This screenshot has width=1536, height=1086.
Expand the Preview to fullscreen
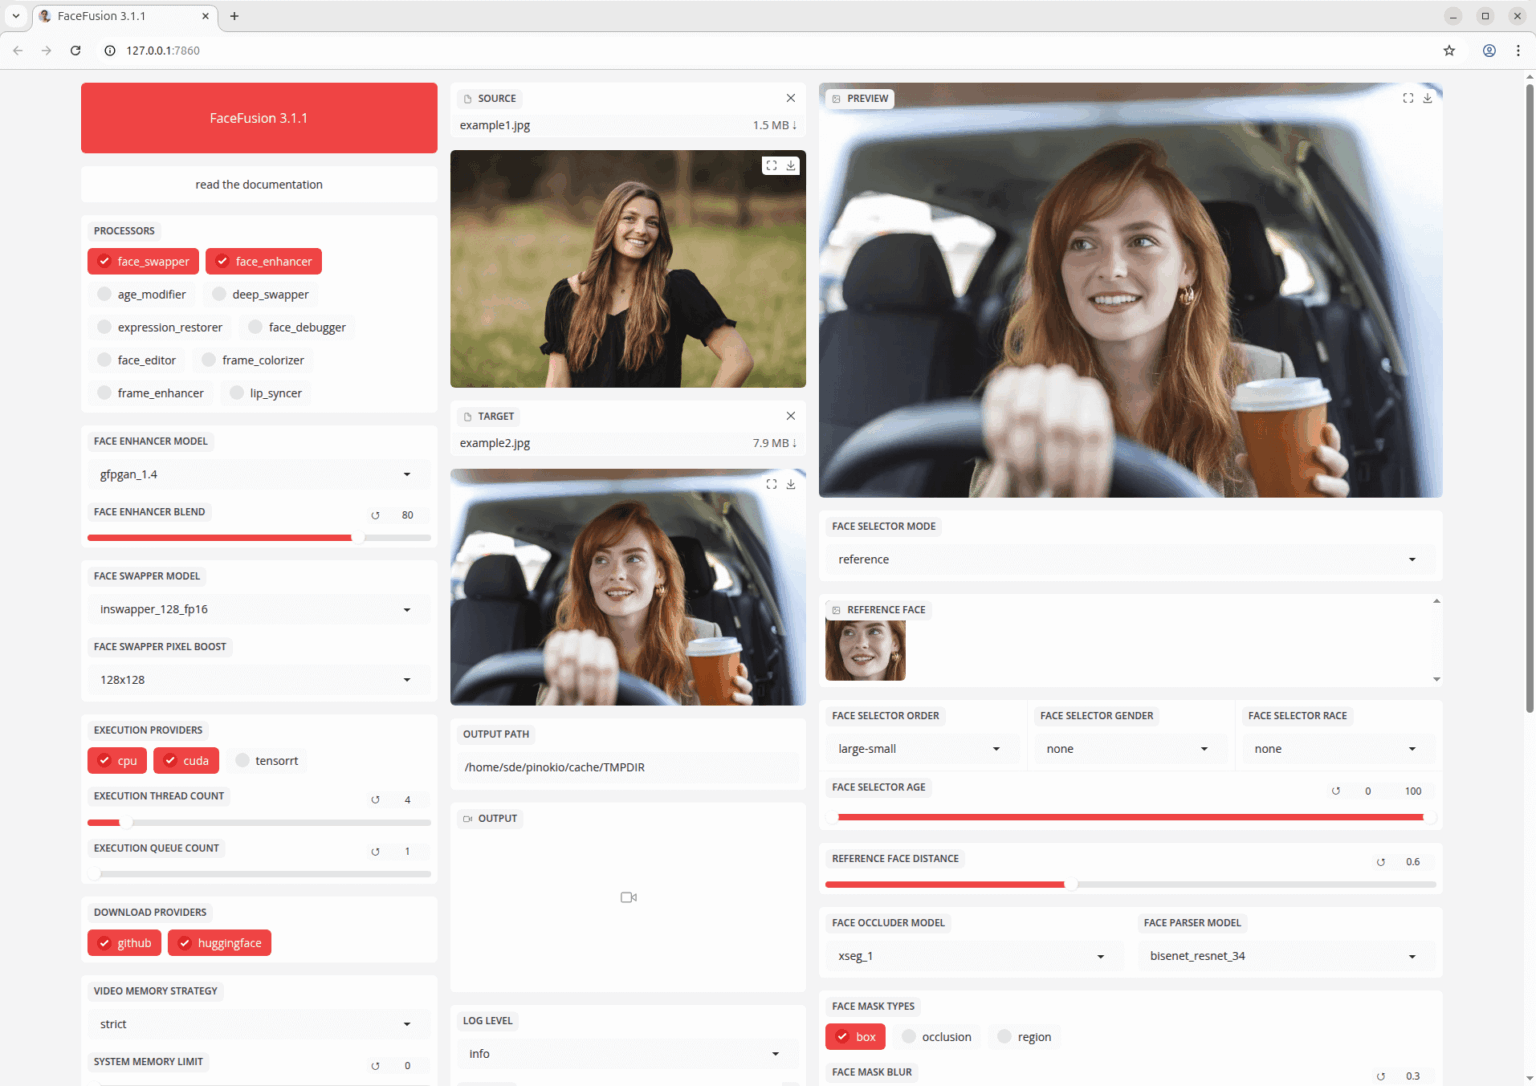point(1408,98)
